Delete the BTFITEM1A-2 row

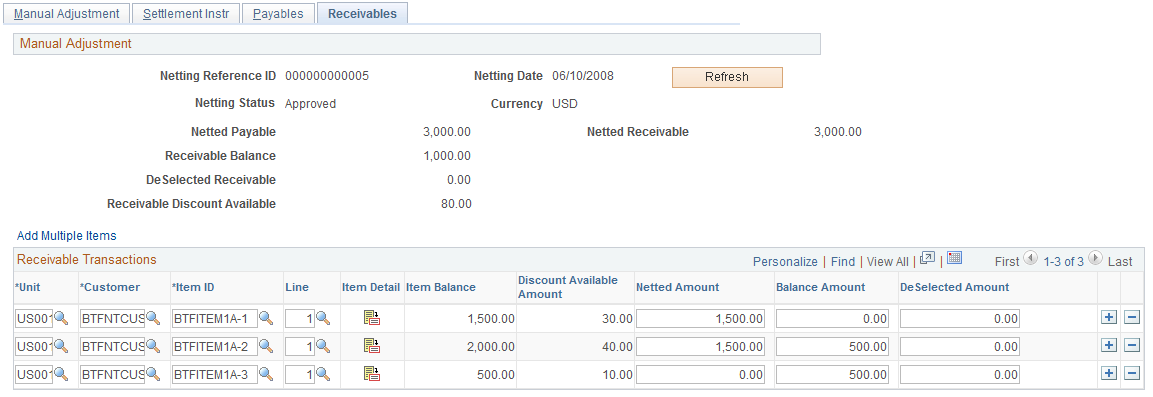(x=1132, y=346)
